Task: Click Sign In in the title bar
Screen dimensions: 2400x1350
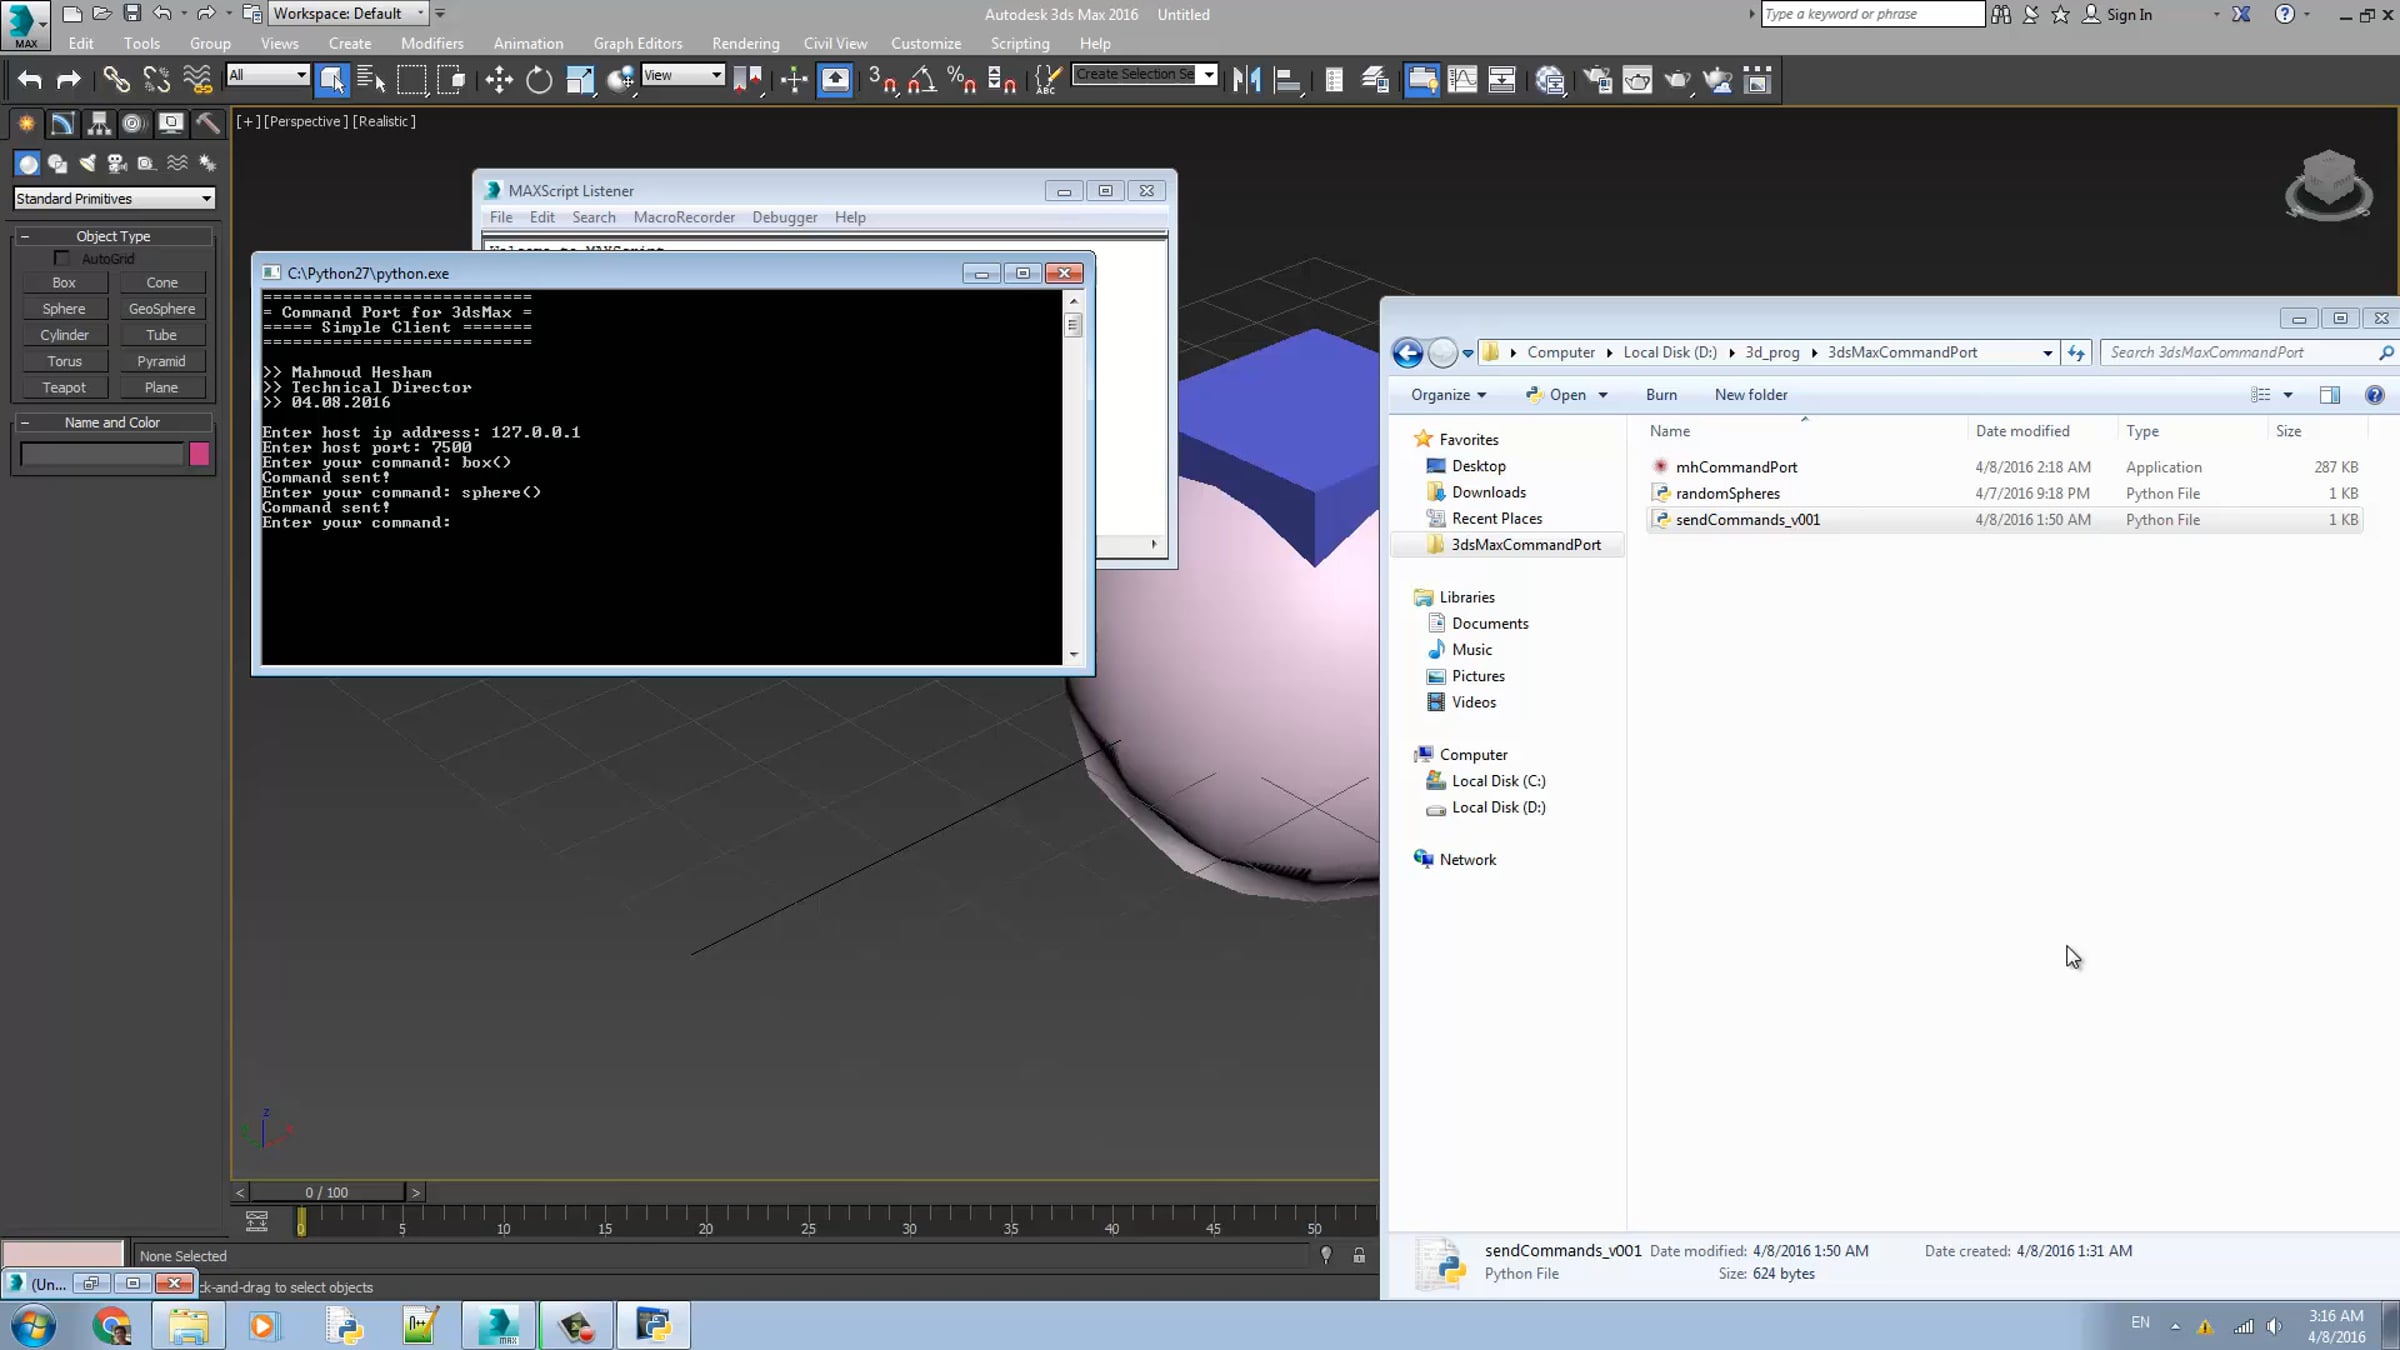Action: coord(2118,14)
